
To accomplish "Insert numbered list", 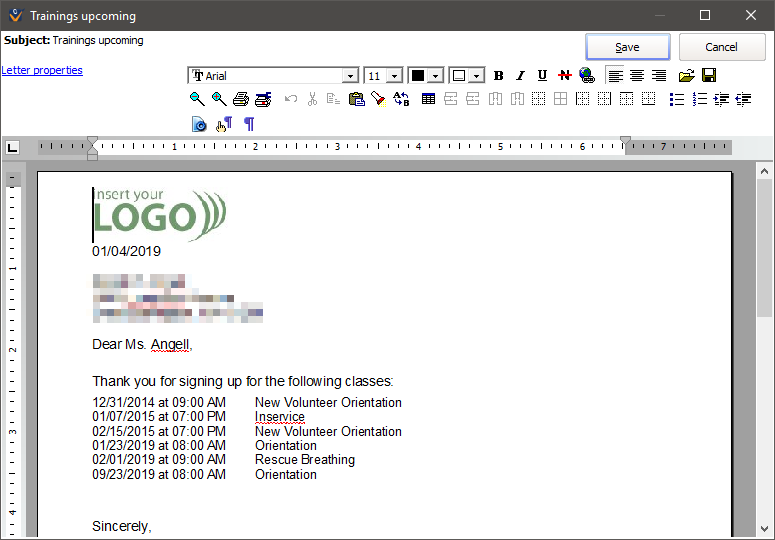I will 699,99.
